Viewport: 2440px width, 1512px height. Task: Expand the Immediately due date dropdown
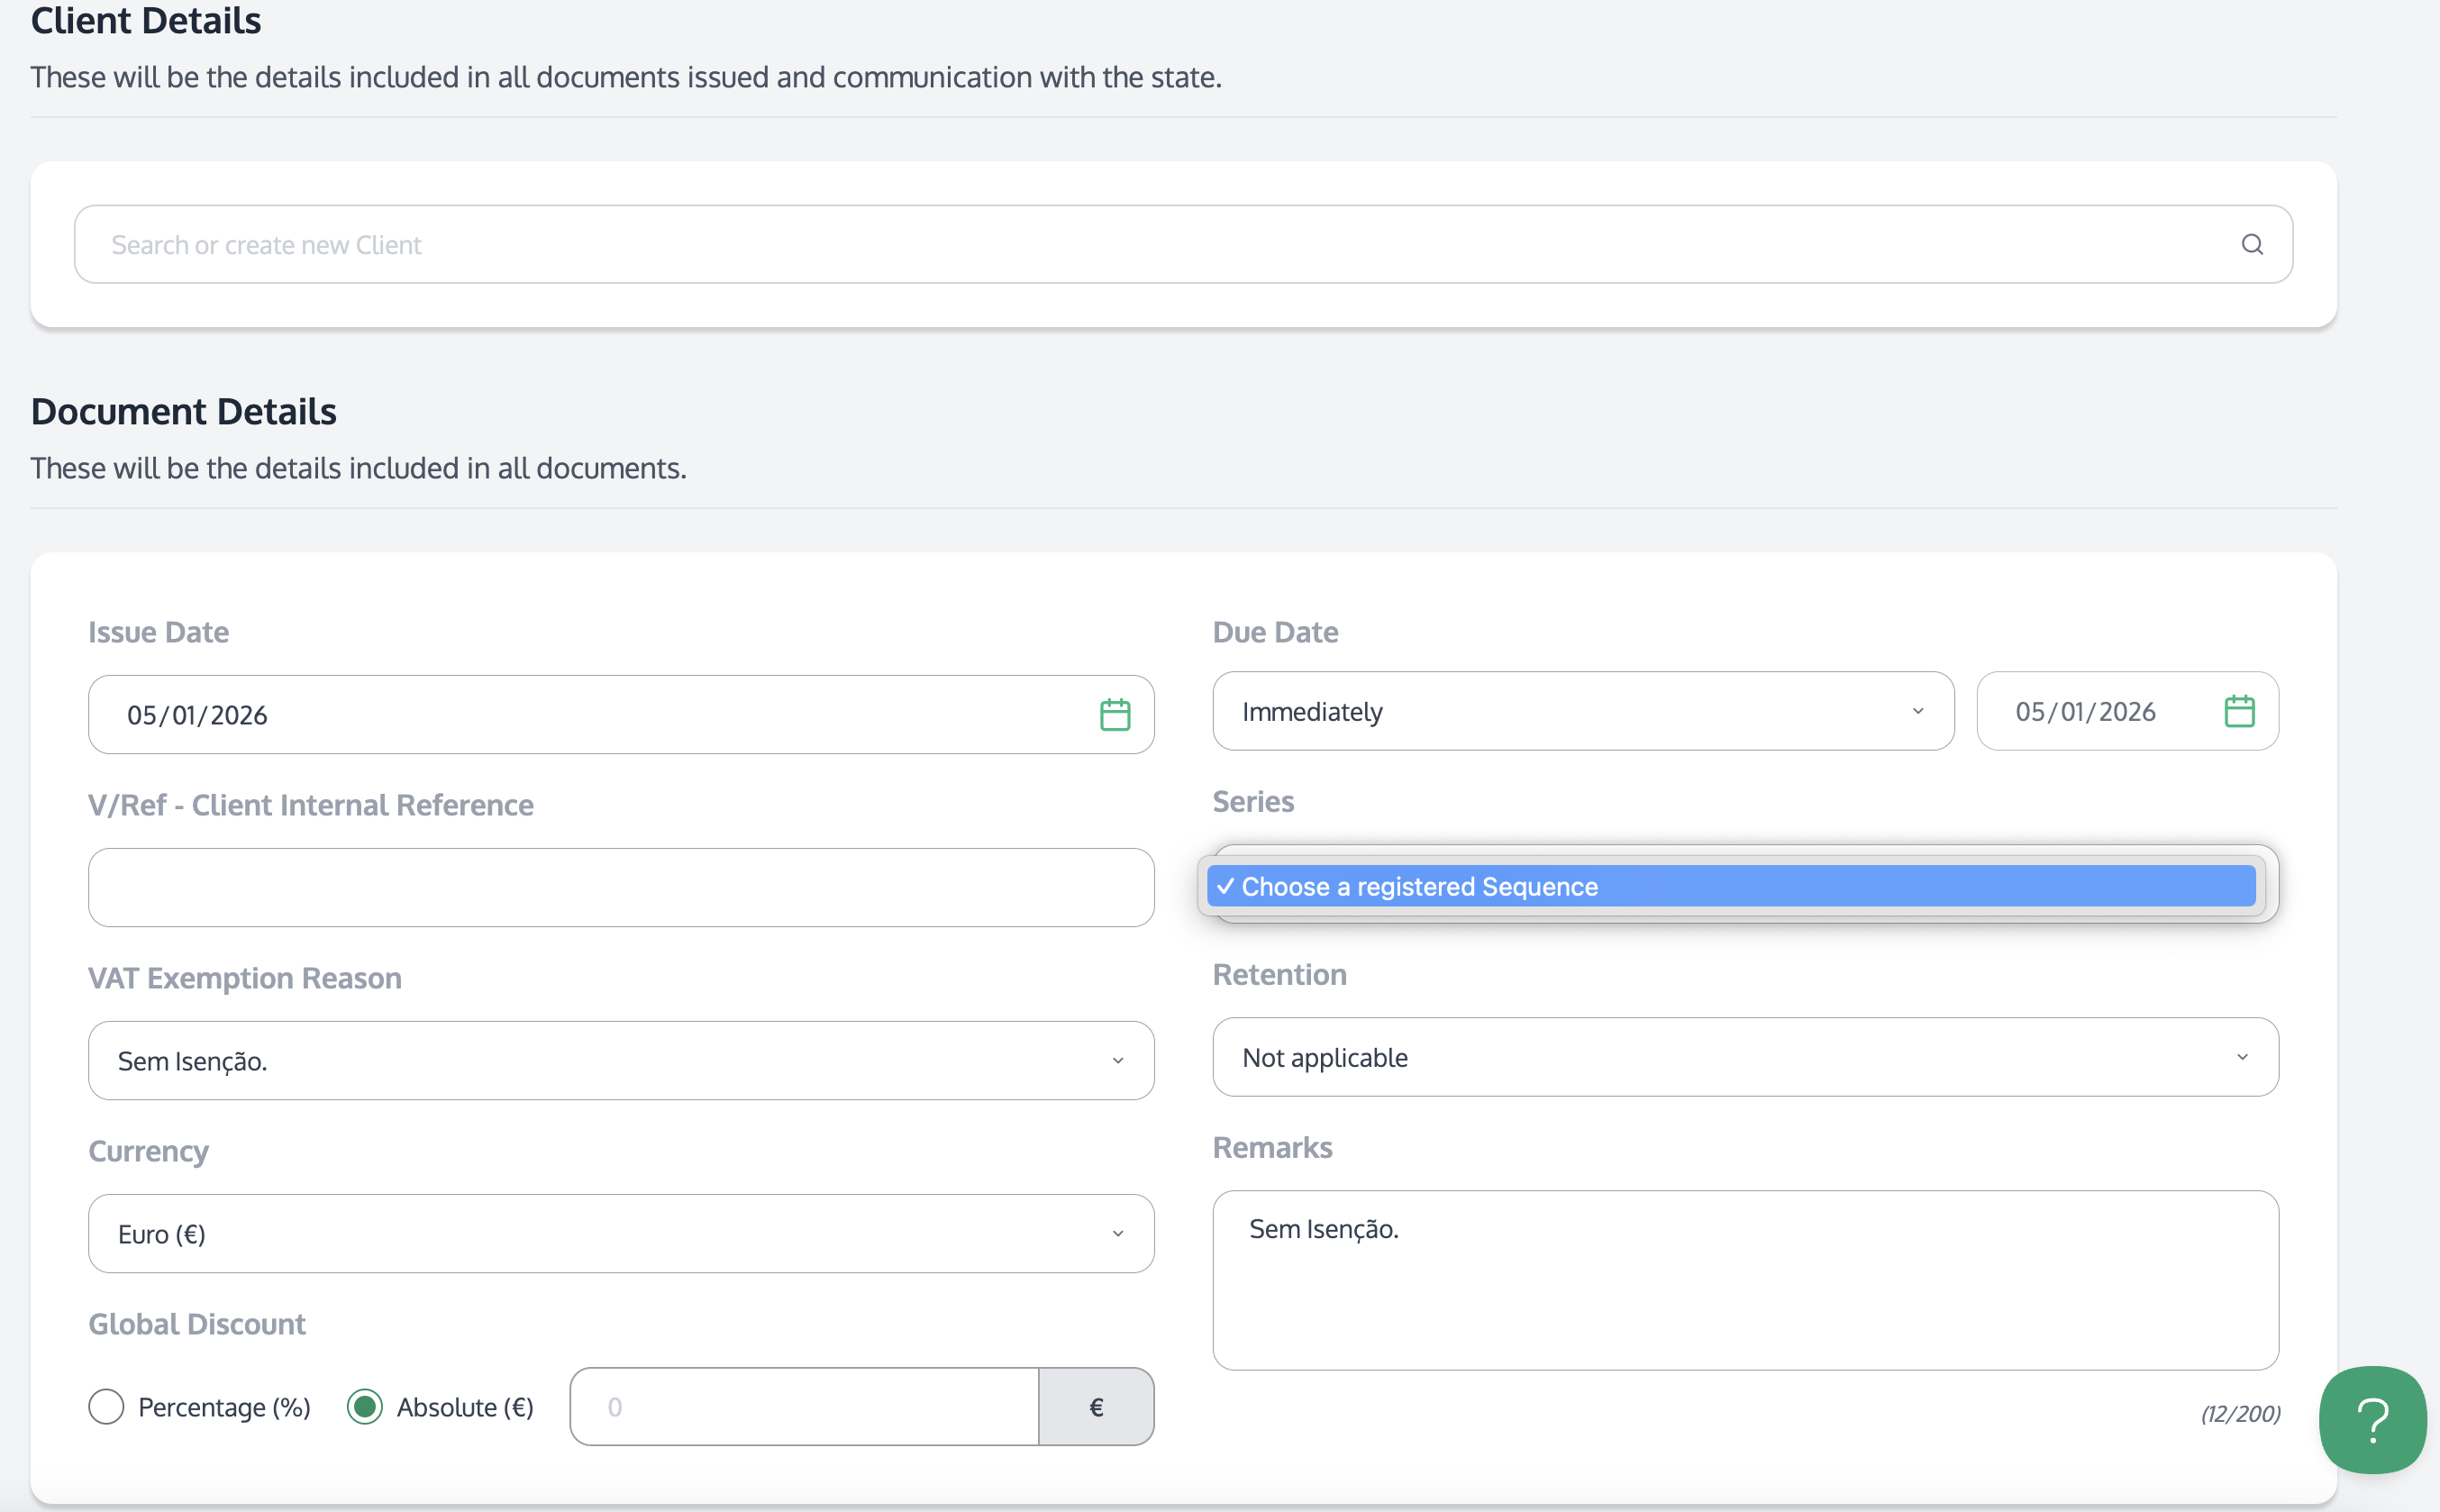[1582, 711]
